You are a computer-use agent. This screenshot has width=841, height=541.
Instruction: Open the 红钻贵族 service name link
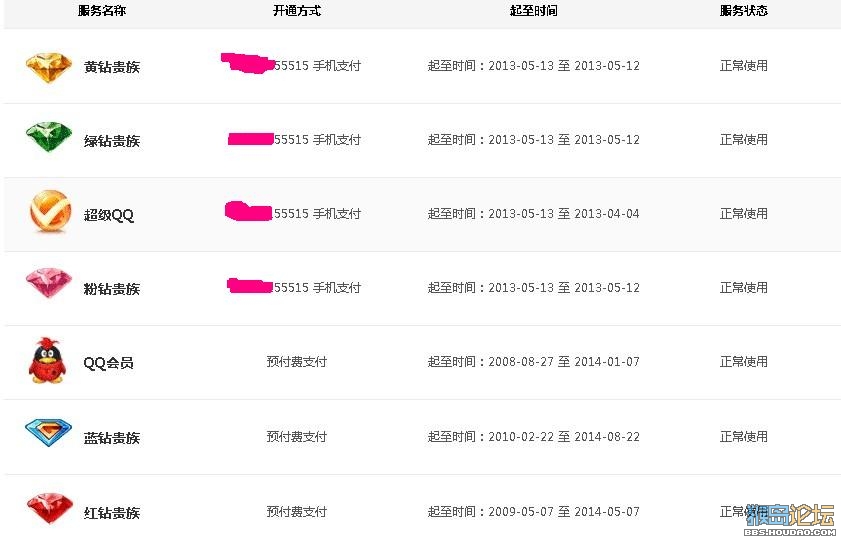click(112, 513)
